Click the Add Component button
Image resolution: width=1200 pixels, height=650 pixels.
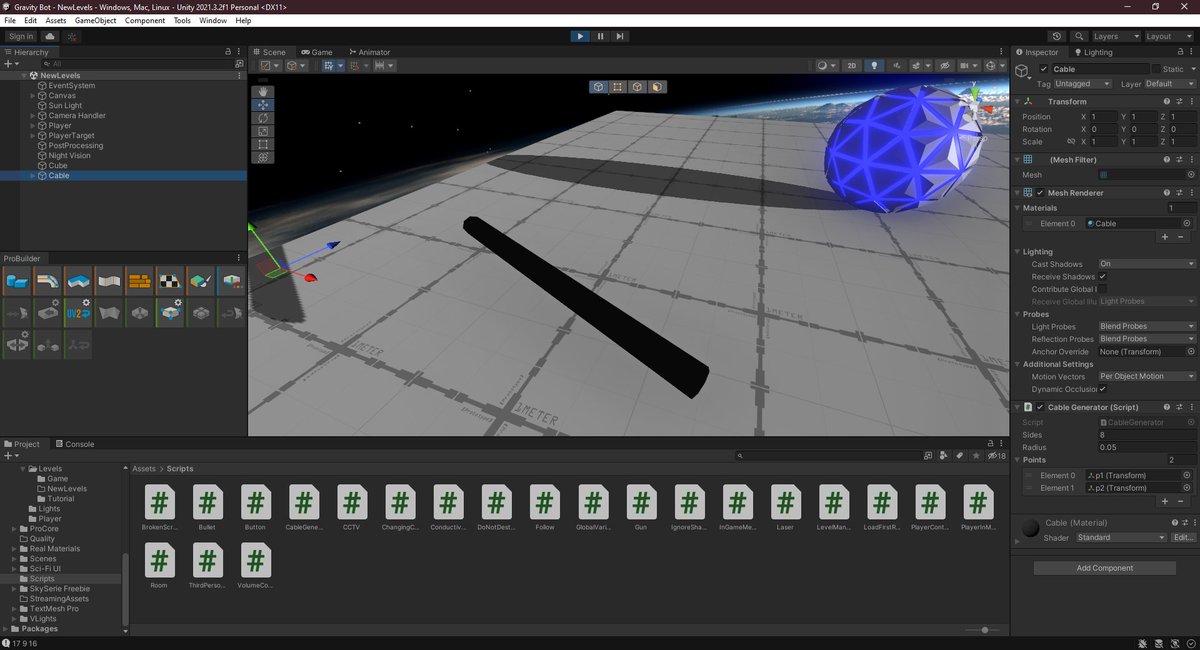[x=1104, y=567]
